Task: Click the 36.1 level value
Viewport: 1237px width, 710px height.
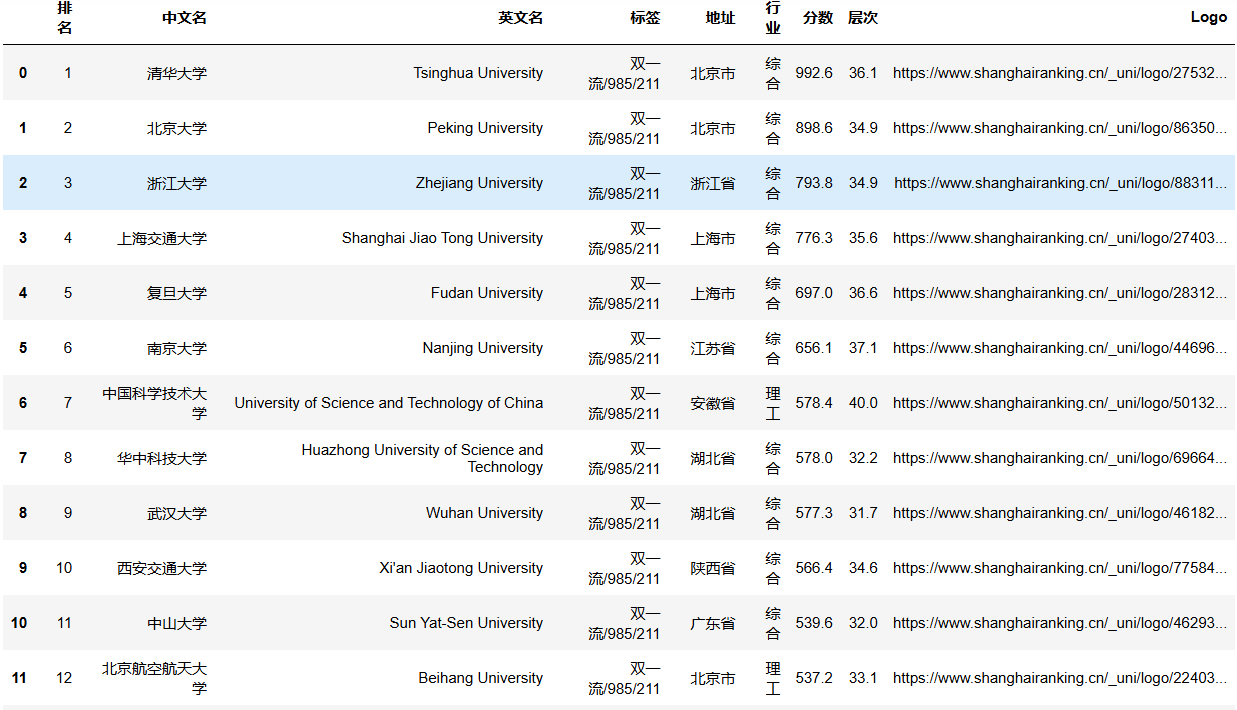Action: 863,73
